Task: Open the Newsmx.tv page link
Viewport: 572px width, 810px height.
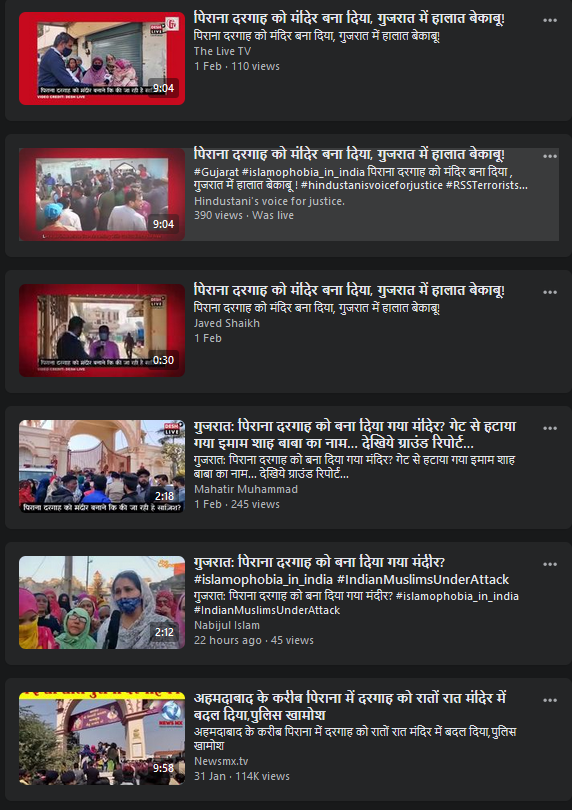Action: click(221, 761)
